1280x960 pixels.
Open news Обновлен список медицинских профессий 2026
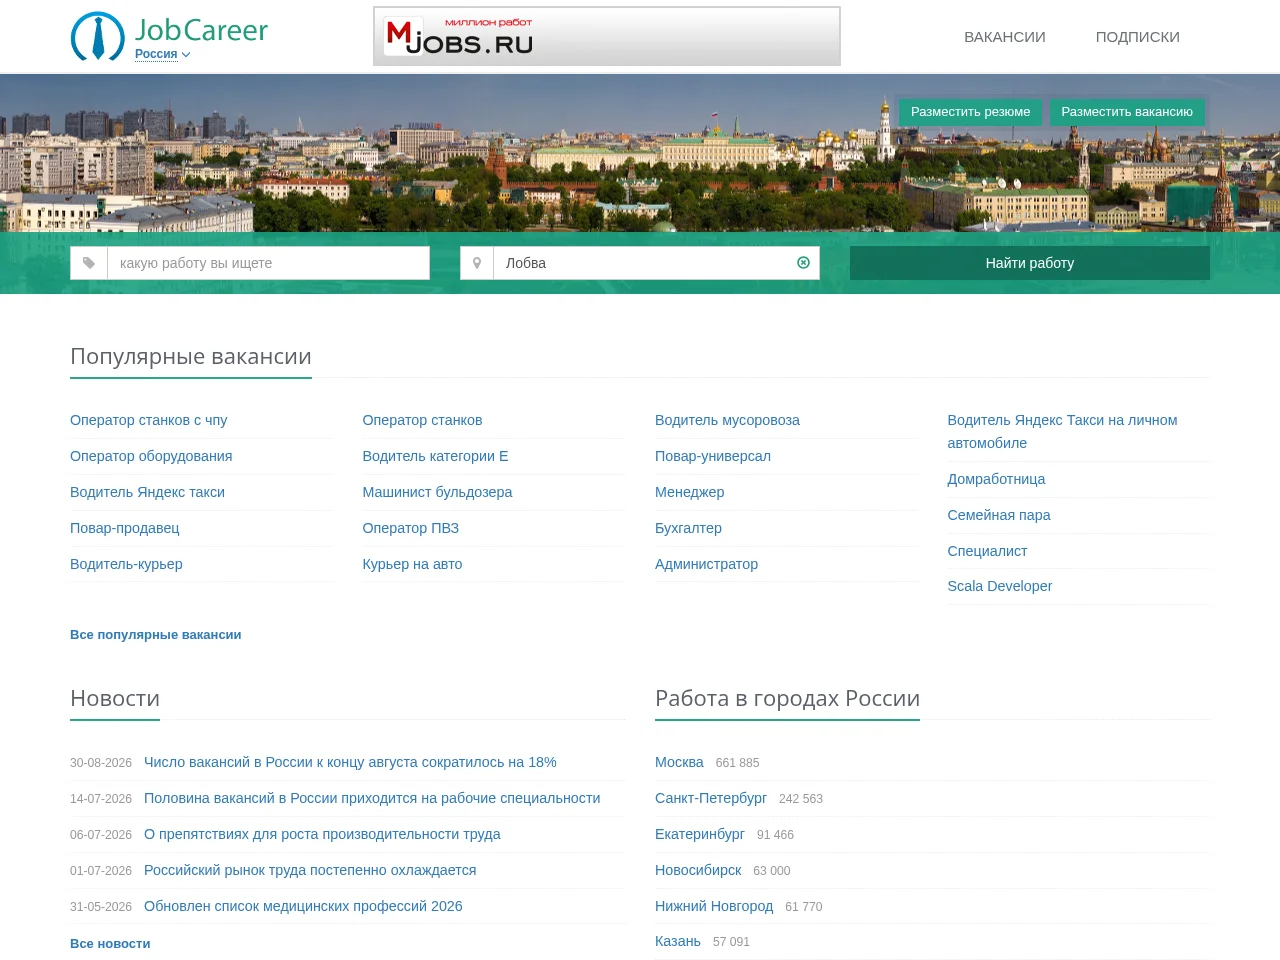303,906
